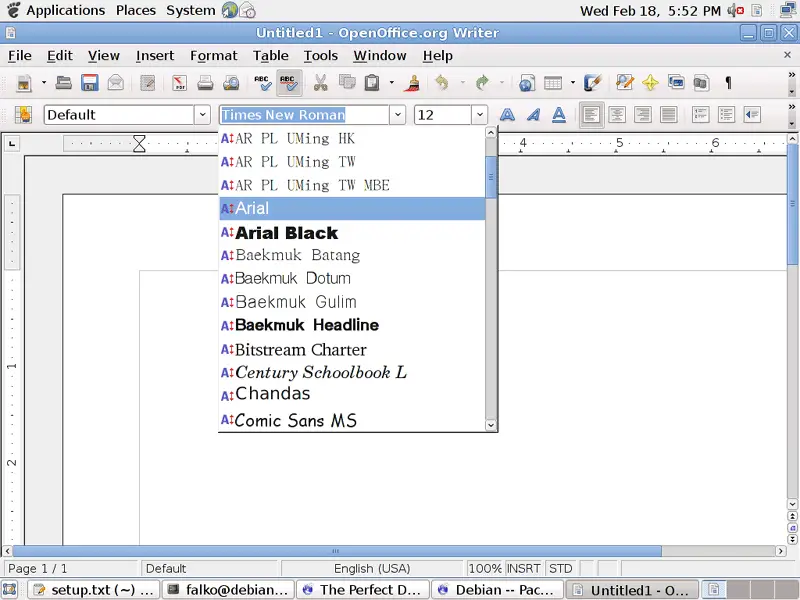Open the Apply Style dropdown arrow
Screen dimensions: 800x600
[x=203, y=115]
